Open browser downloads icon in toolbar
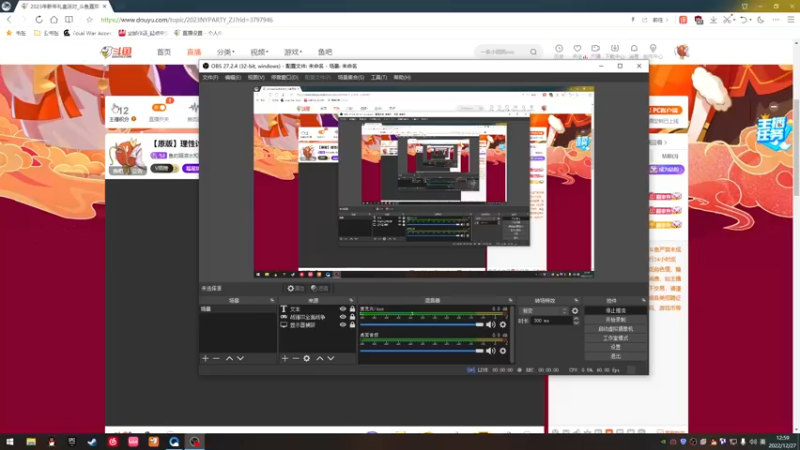The height and width of the screenshot is (450, 800). [713, 19]
